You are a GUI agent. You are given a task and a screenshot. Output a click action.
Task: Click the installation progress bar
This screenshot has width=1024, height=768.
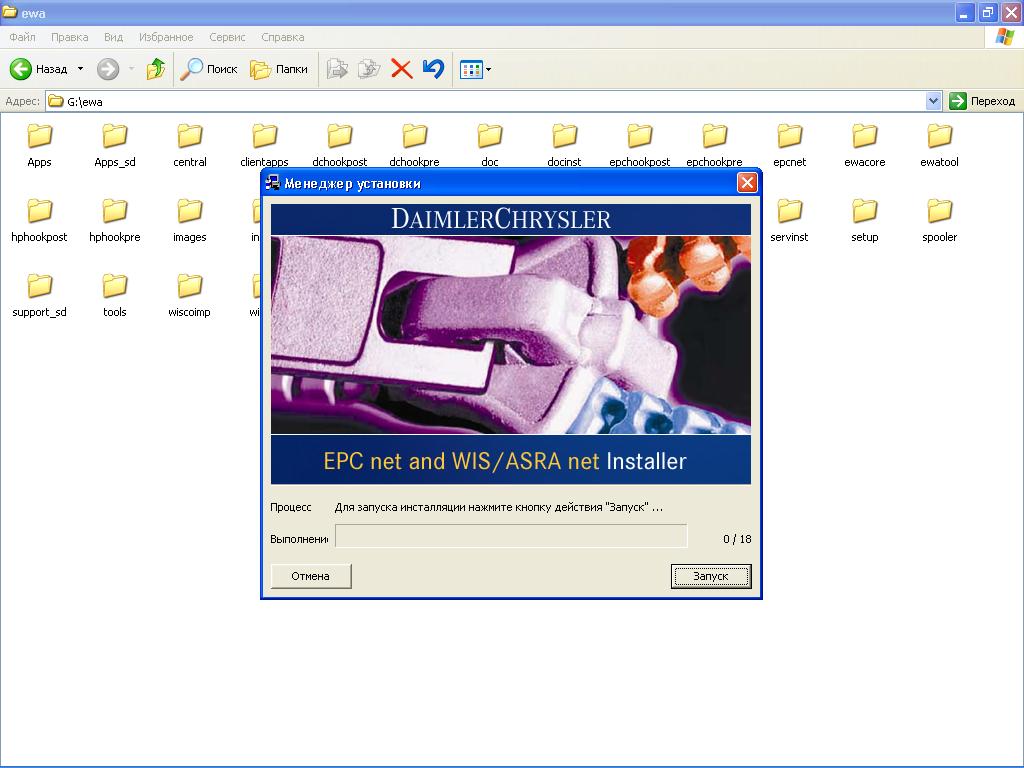(x=511, y=536)
